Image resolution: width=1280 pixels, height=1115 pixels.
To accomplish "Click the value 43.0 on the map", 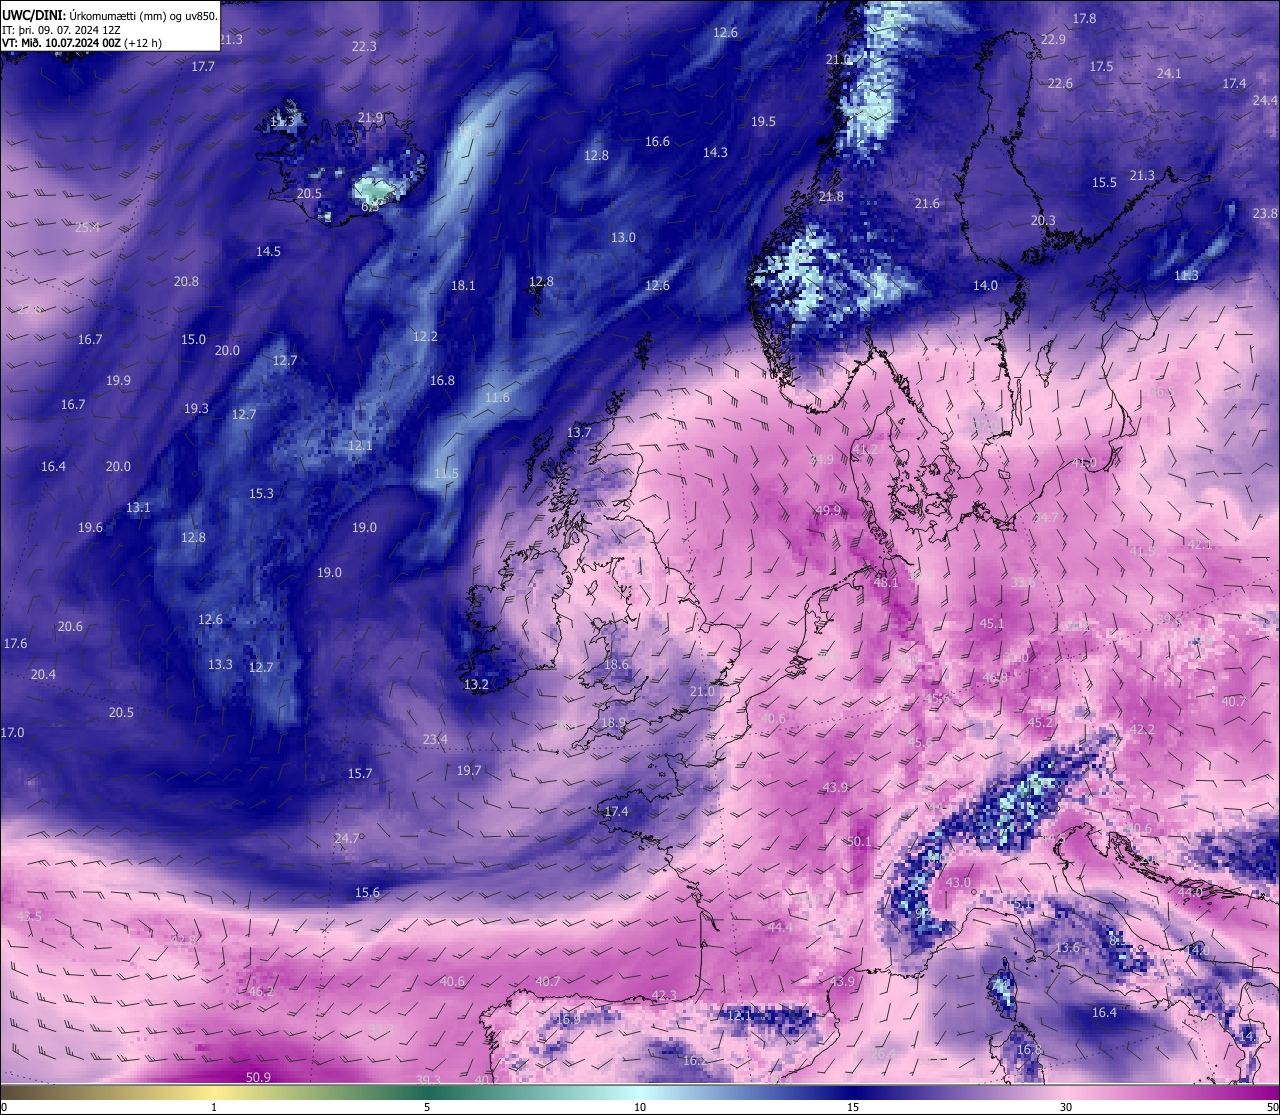I will (958, 882).
